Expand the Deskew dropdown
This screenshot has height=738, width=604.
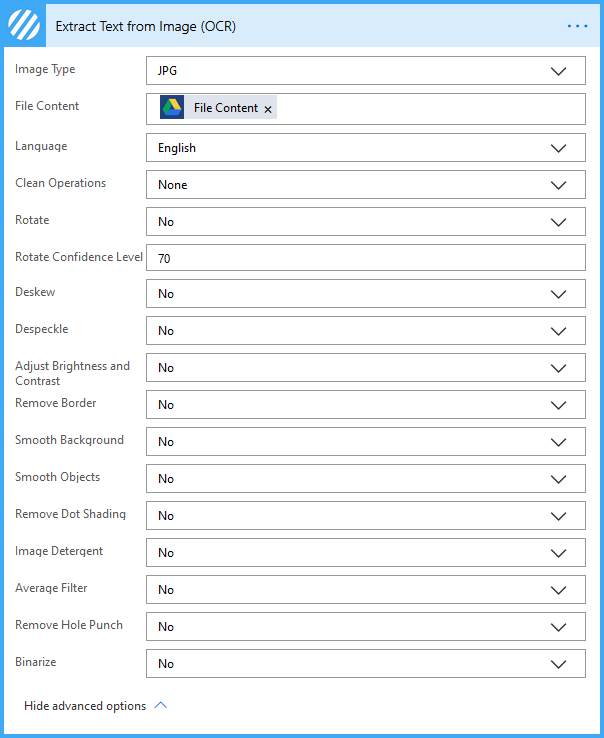[366, 294]
